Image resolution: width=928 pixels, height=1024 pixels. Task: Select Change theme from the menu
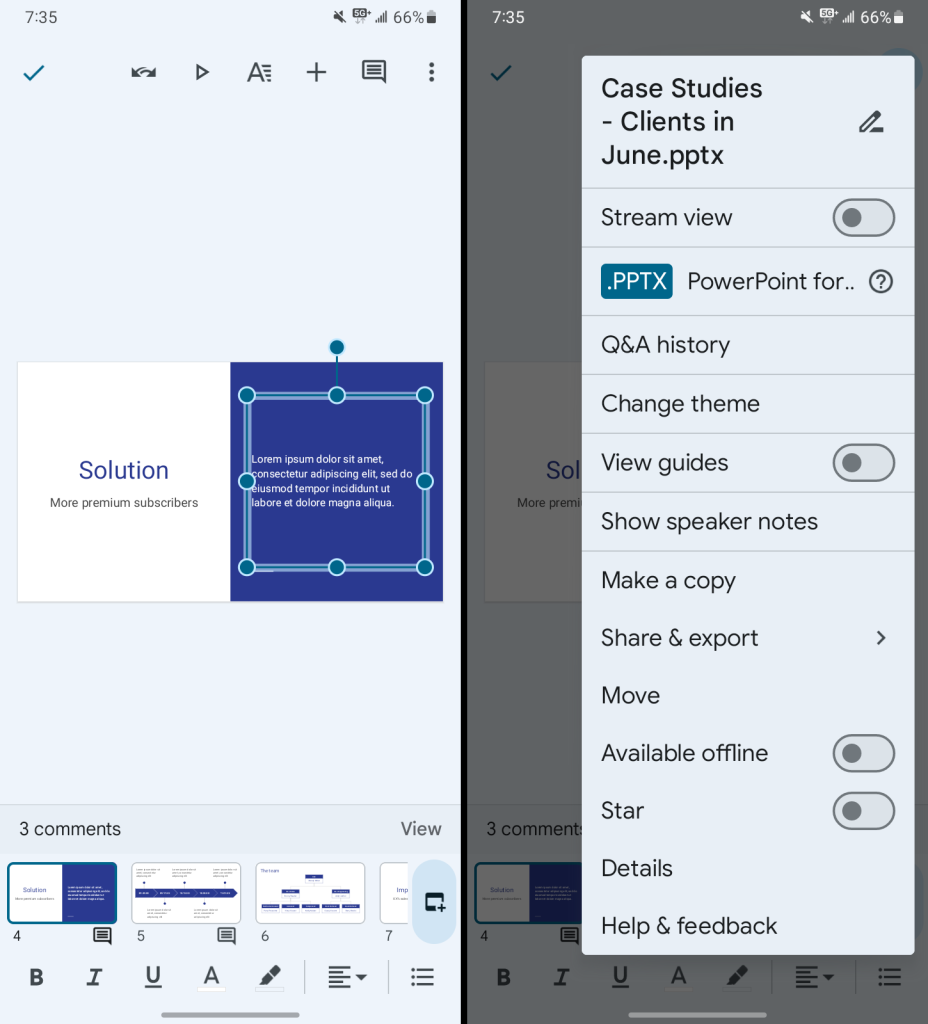[680, 404]
